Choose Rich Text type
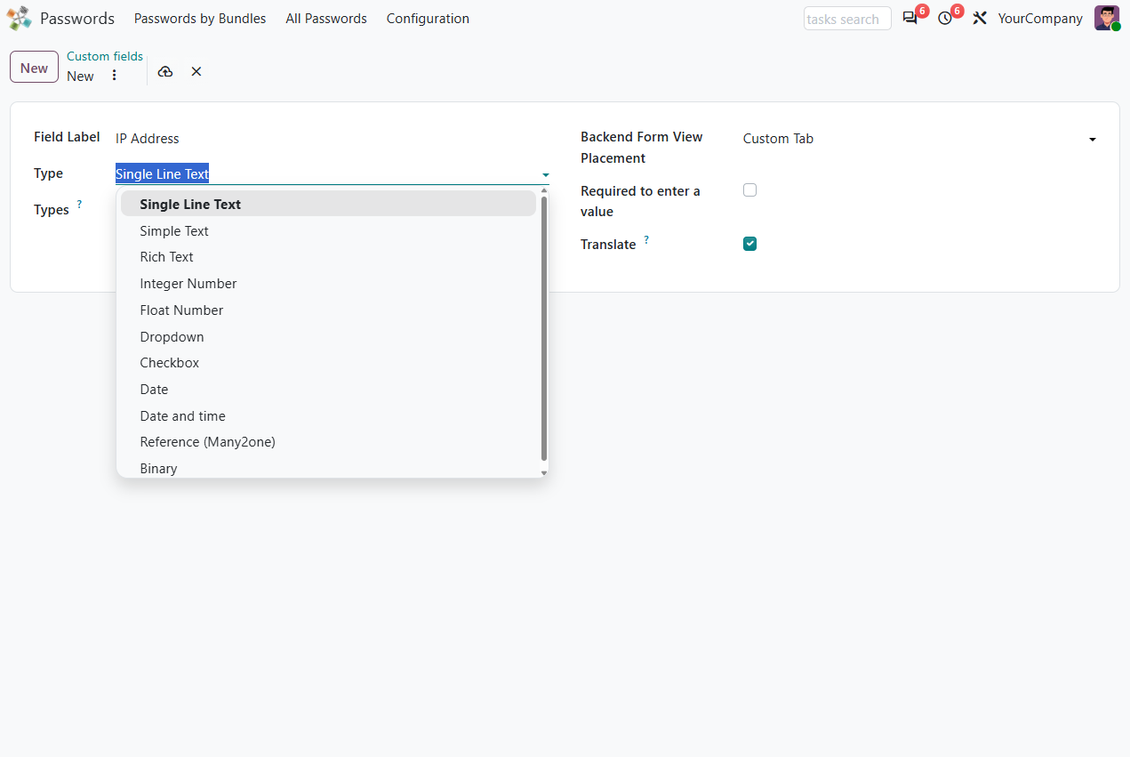This screenshot has height=757, width=1130. tap(329, 257)
